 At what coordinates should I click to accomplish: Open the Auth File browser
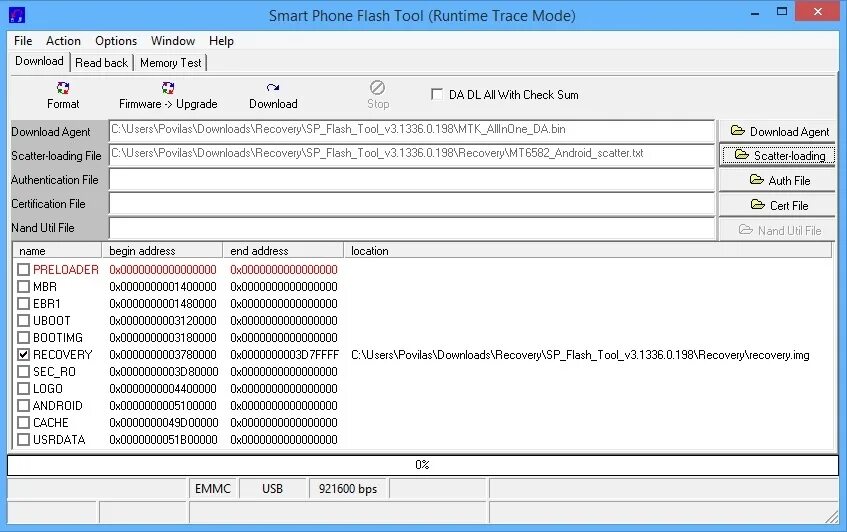pos(777,180)
